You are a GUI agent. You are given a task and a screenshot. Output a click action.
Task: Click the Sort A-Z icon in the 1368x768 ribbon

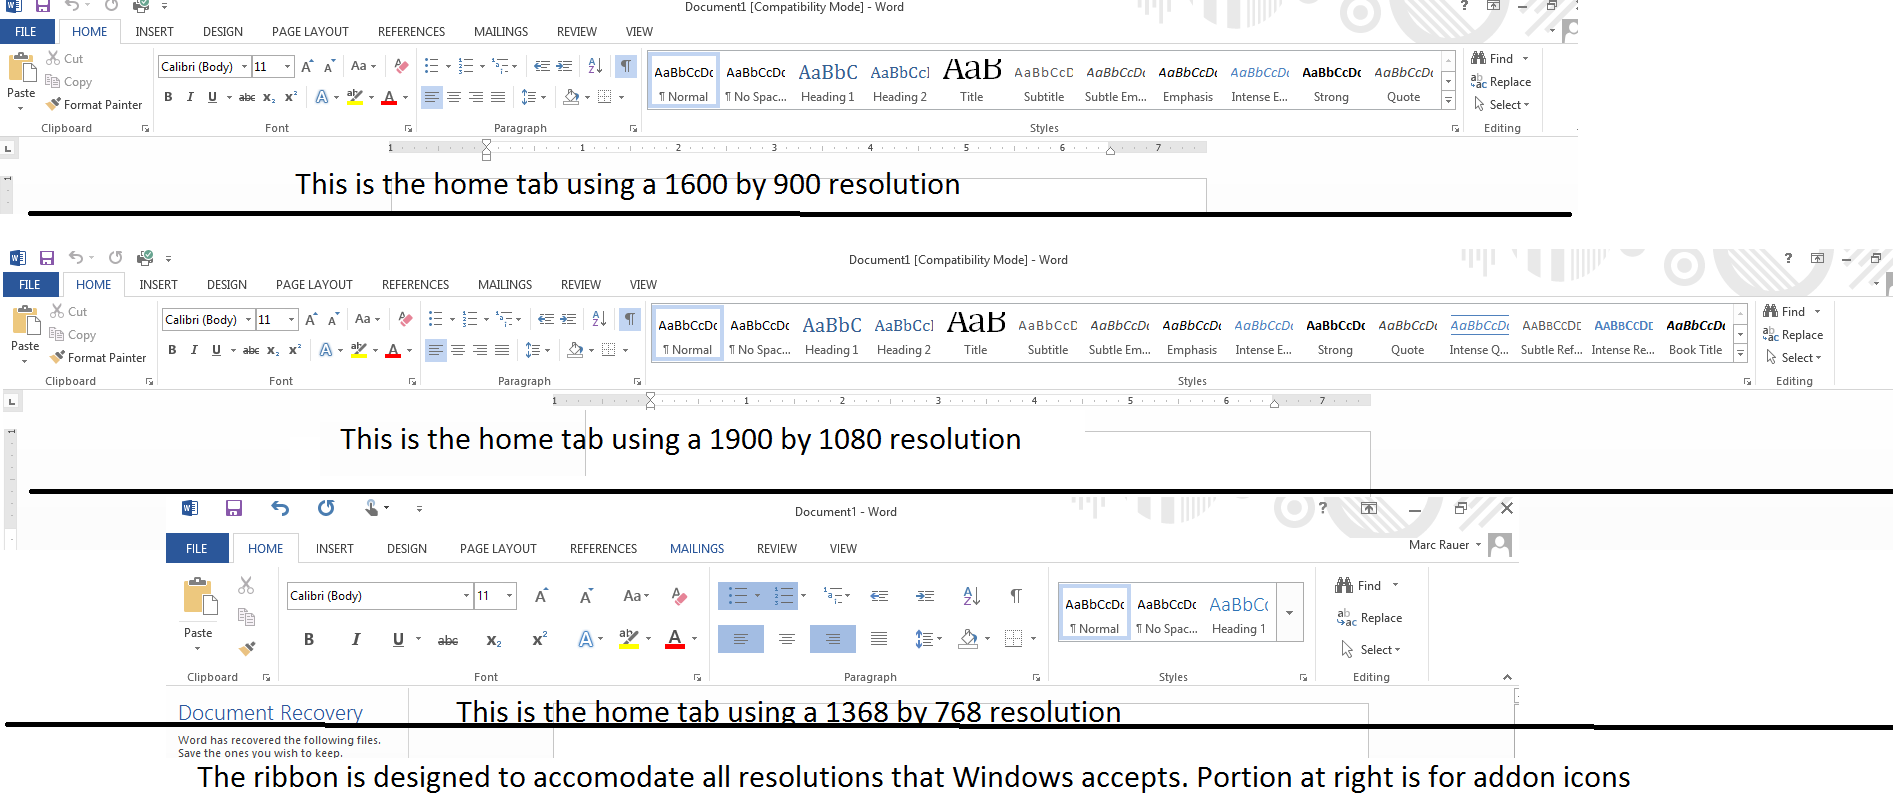click(x=971, y=596)
